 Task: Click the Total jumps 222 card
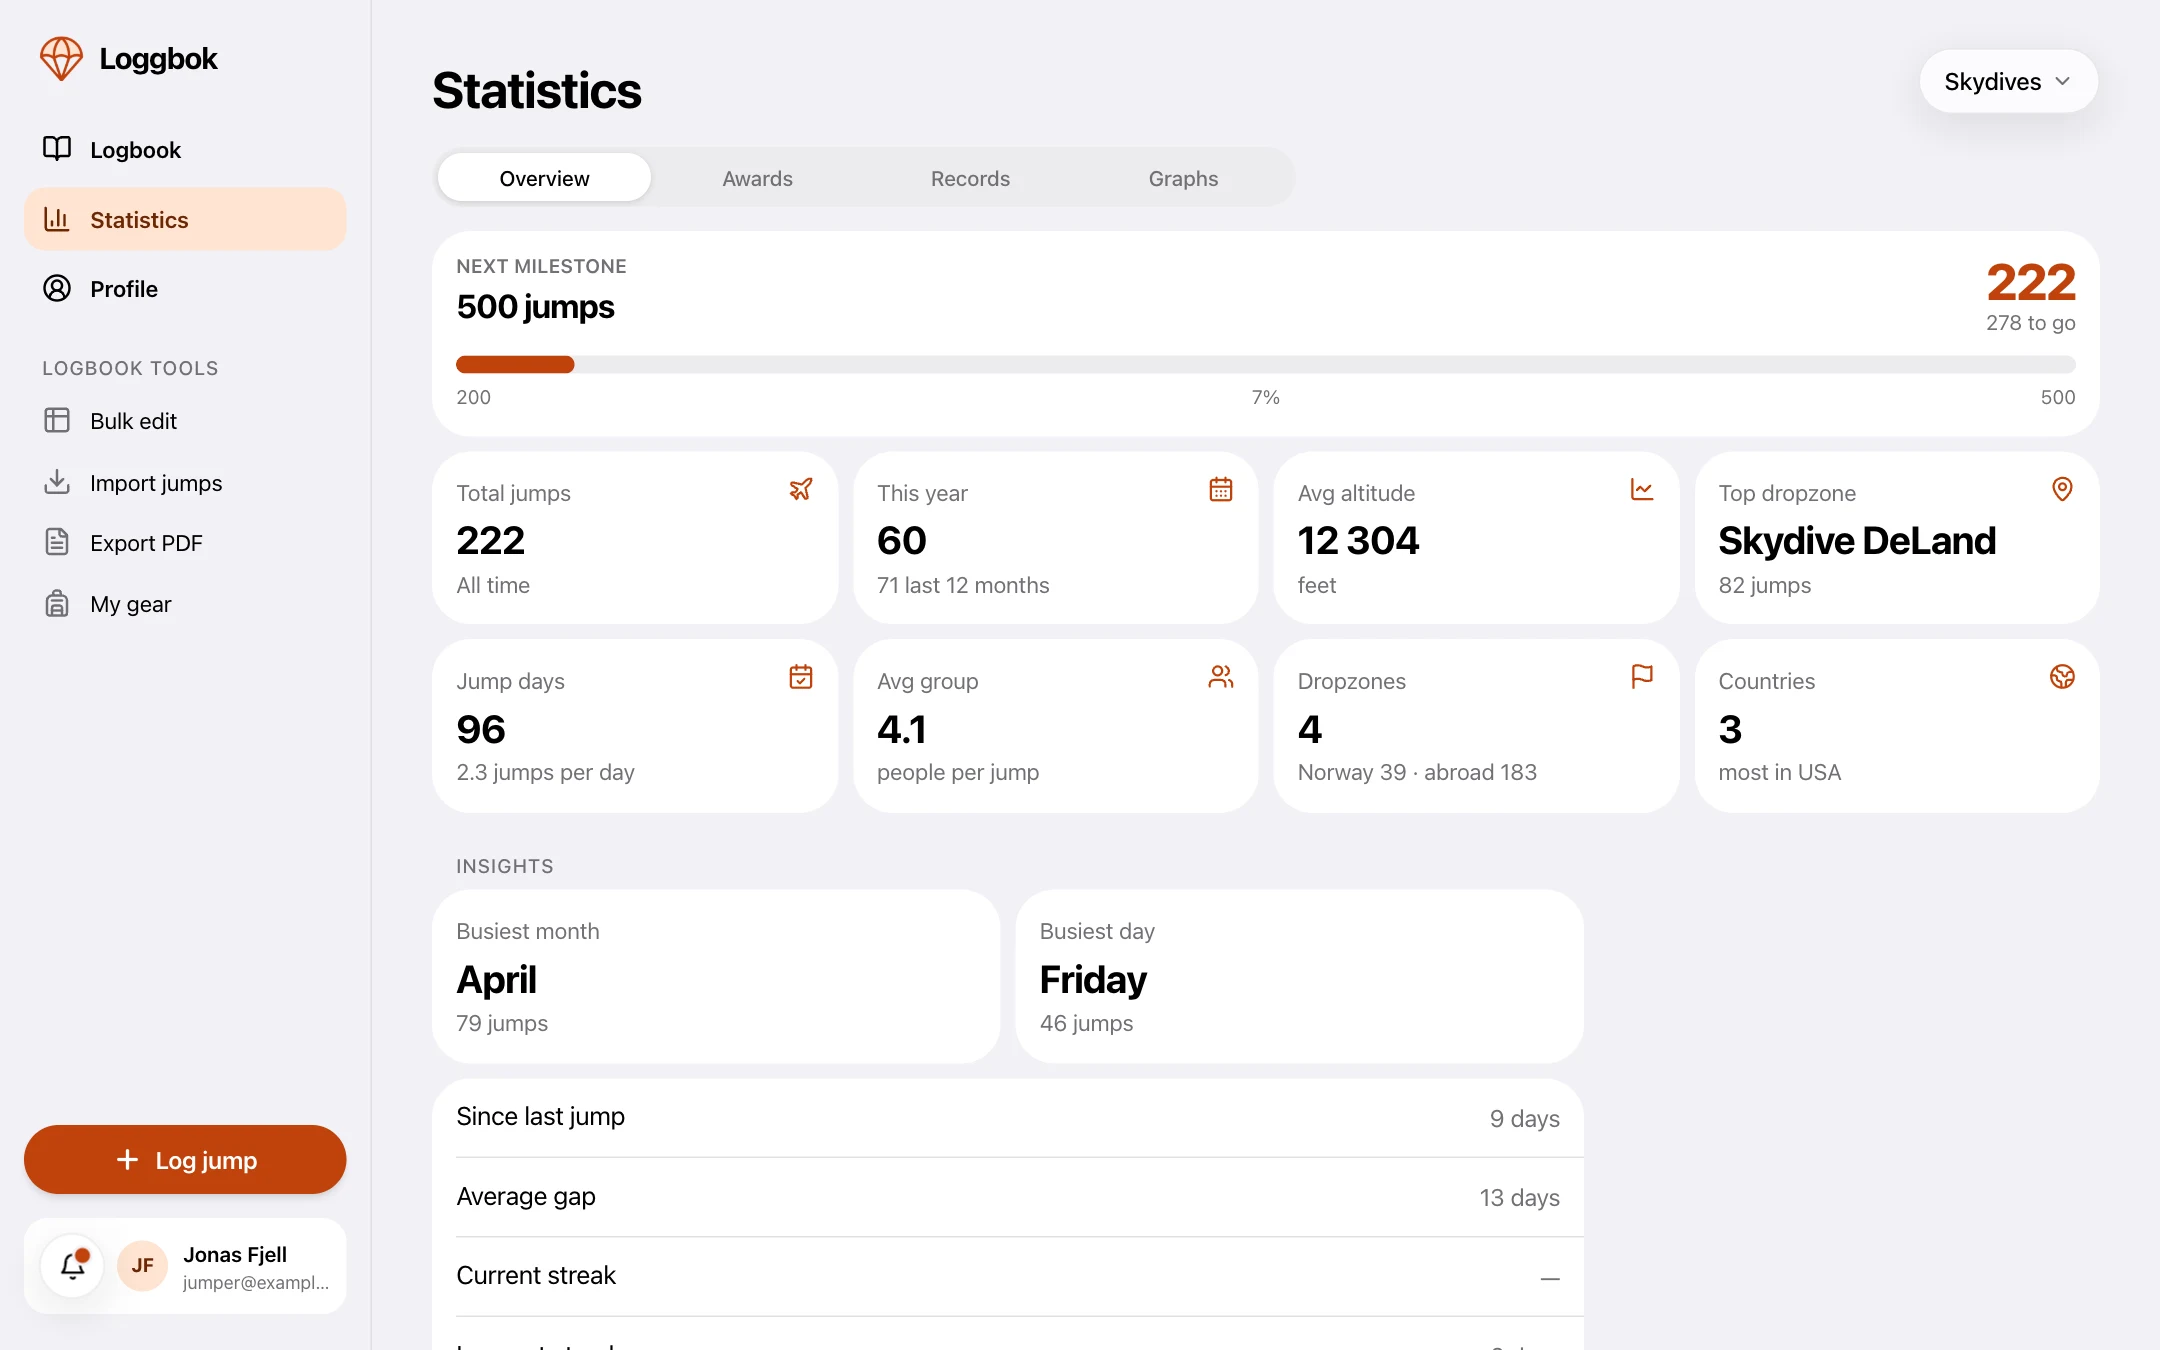(635, 537)
